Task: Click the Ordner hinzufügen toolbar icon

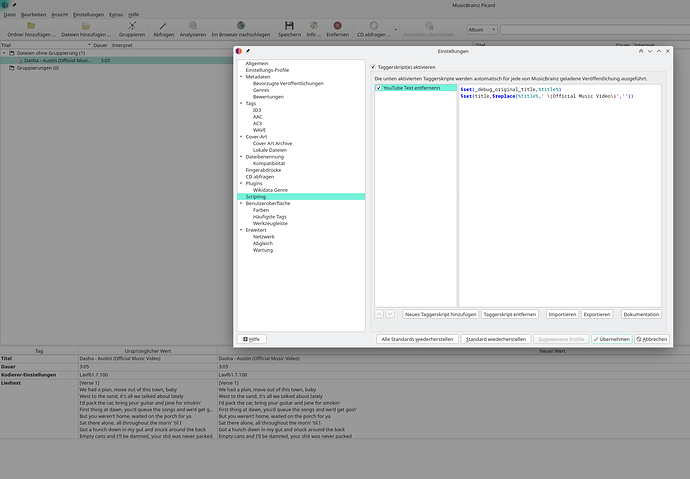Action: pyautogui.click(x=31, y=26)
